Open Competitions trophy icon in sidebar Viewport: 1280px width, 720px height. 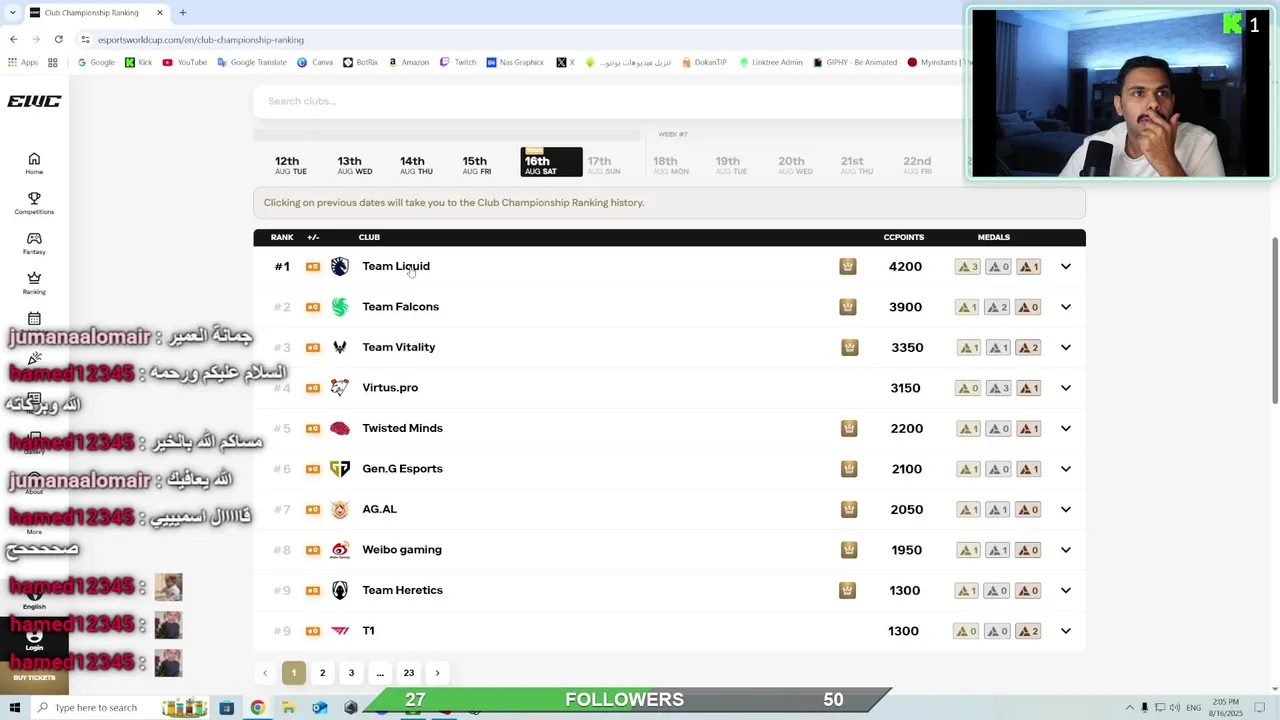tap(34, 203)
